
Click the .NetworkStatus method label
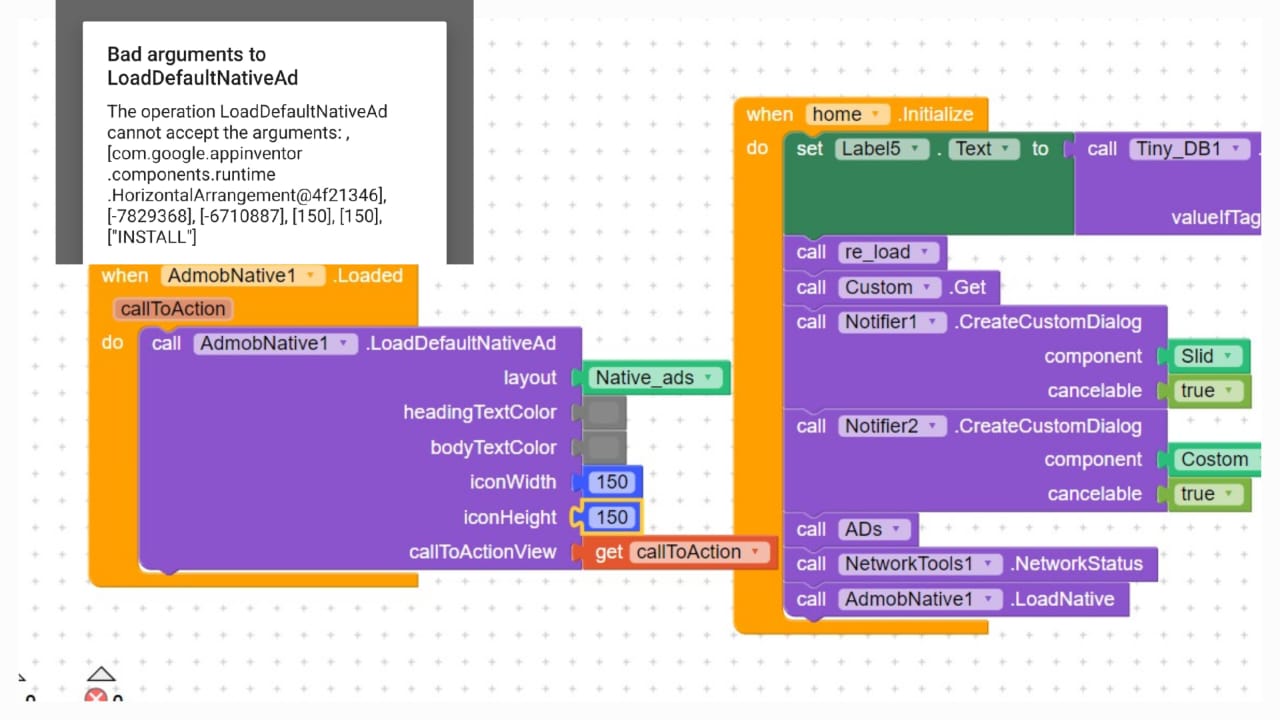point(1076,564)
